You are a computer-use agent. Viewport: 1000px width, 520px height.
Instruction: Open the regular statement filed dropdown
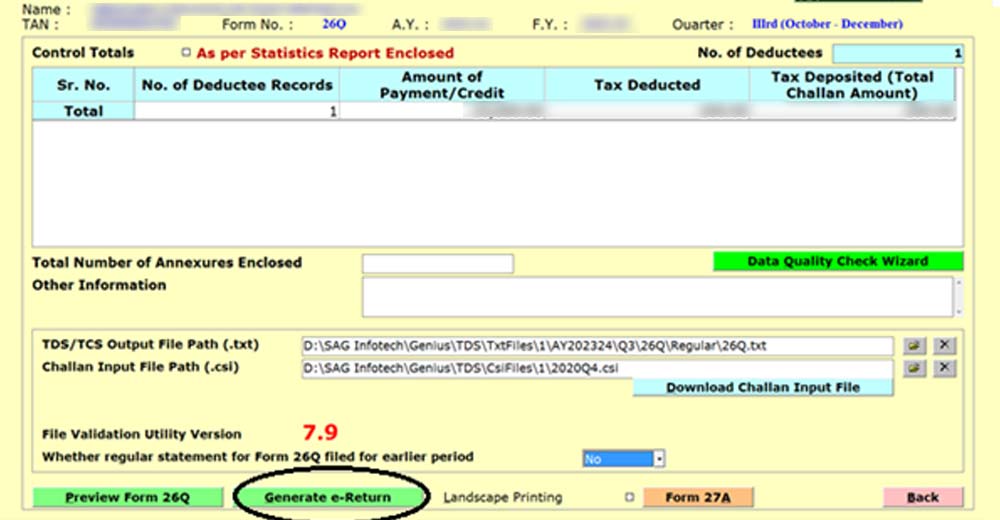tap(659, 459)
